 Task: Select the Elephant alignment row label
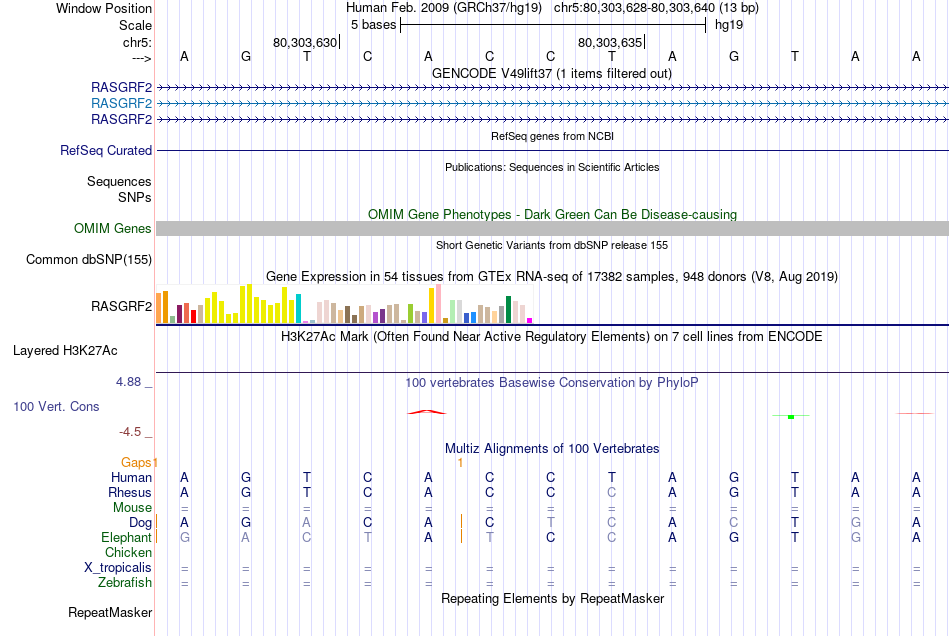(x=126, y=538)
